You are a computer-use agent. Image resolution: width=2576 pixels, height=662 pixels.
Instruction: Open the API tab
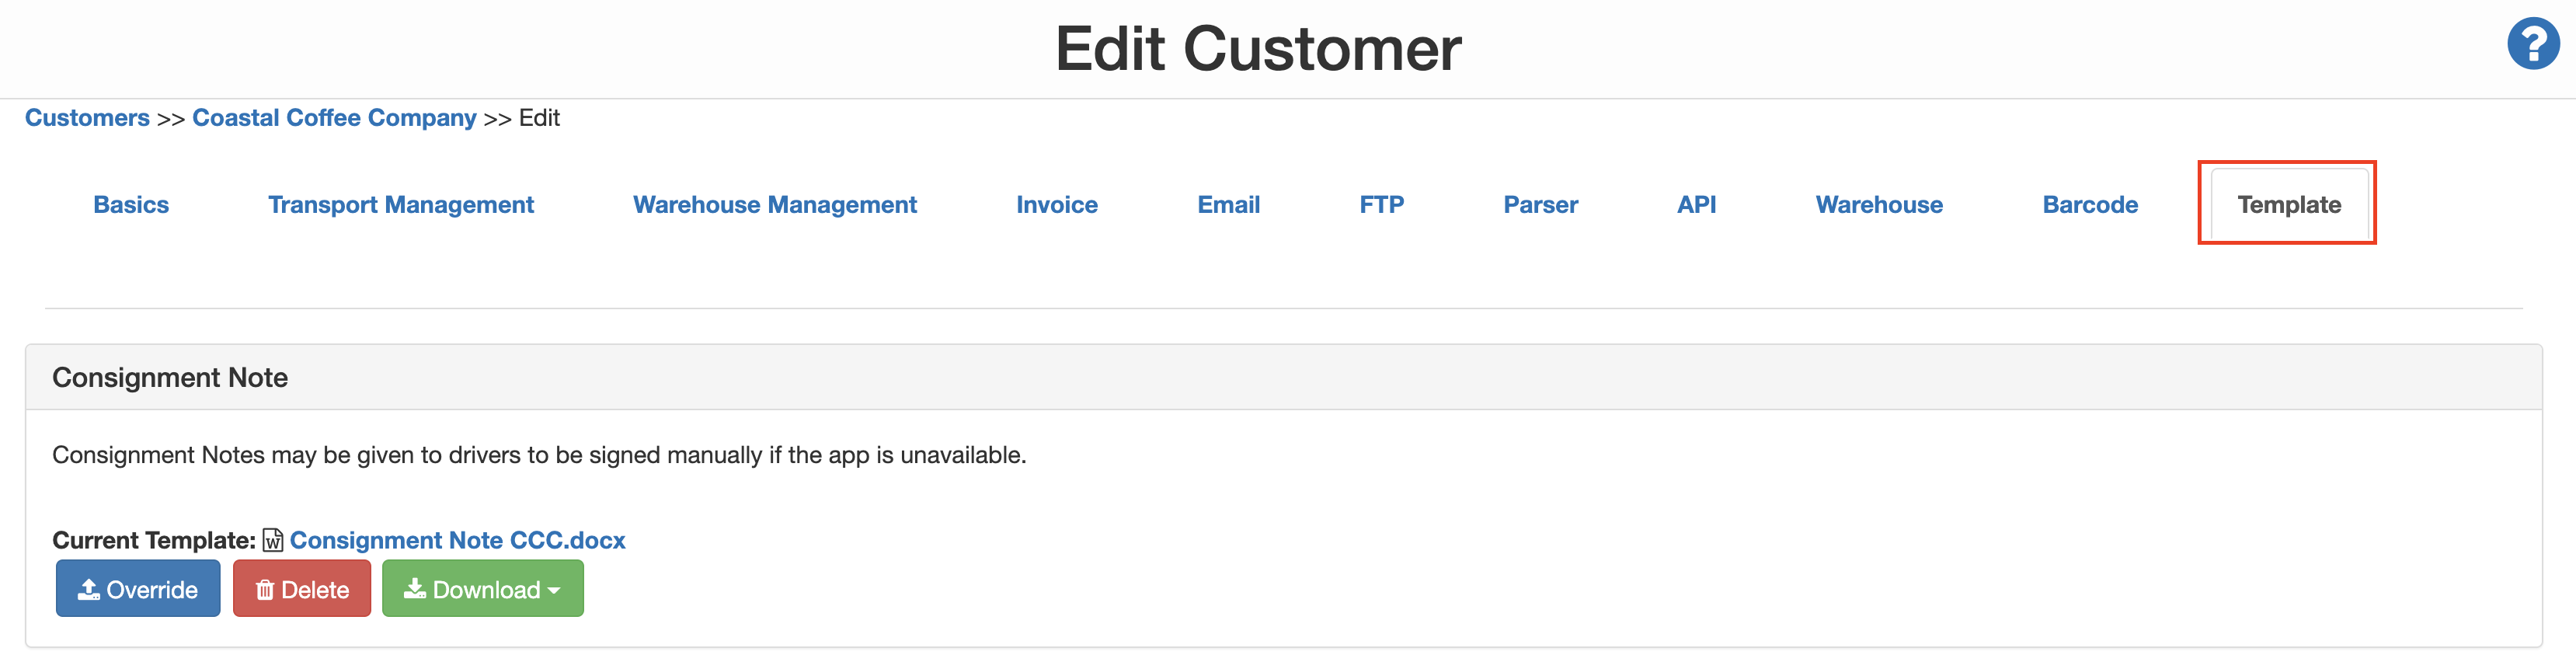pyautogui.click(x=1696, y=205)
